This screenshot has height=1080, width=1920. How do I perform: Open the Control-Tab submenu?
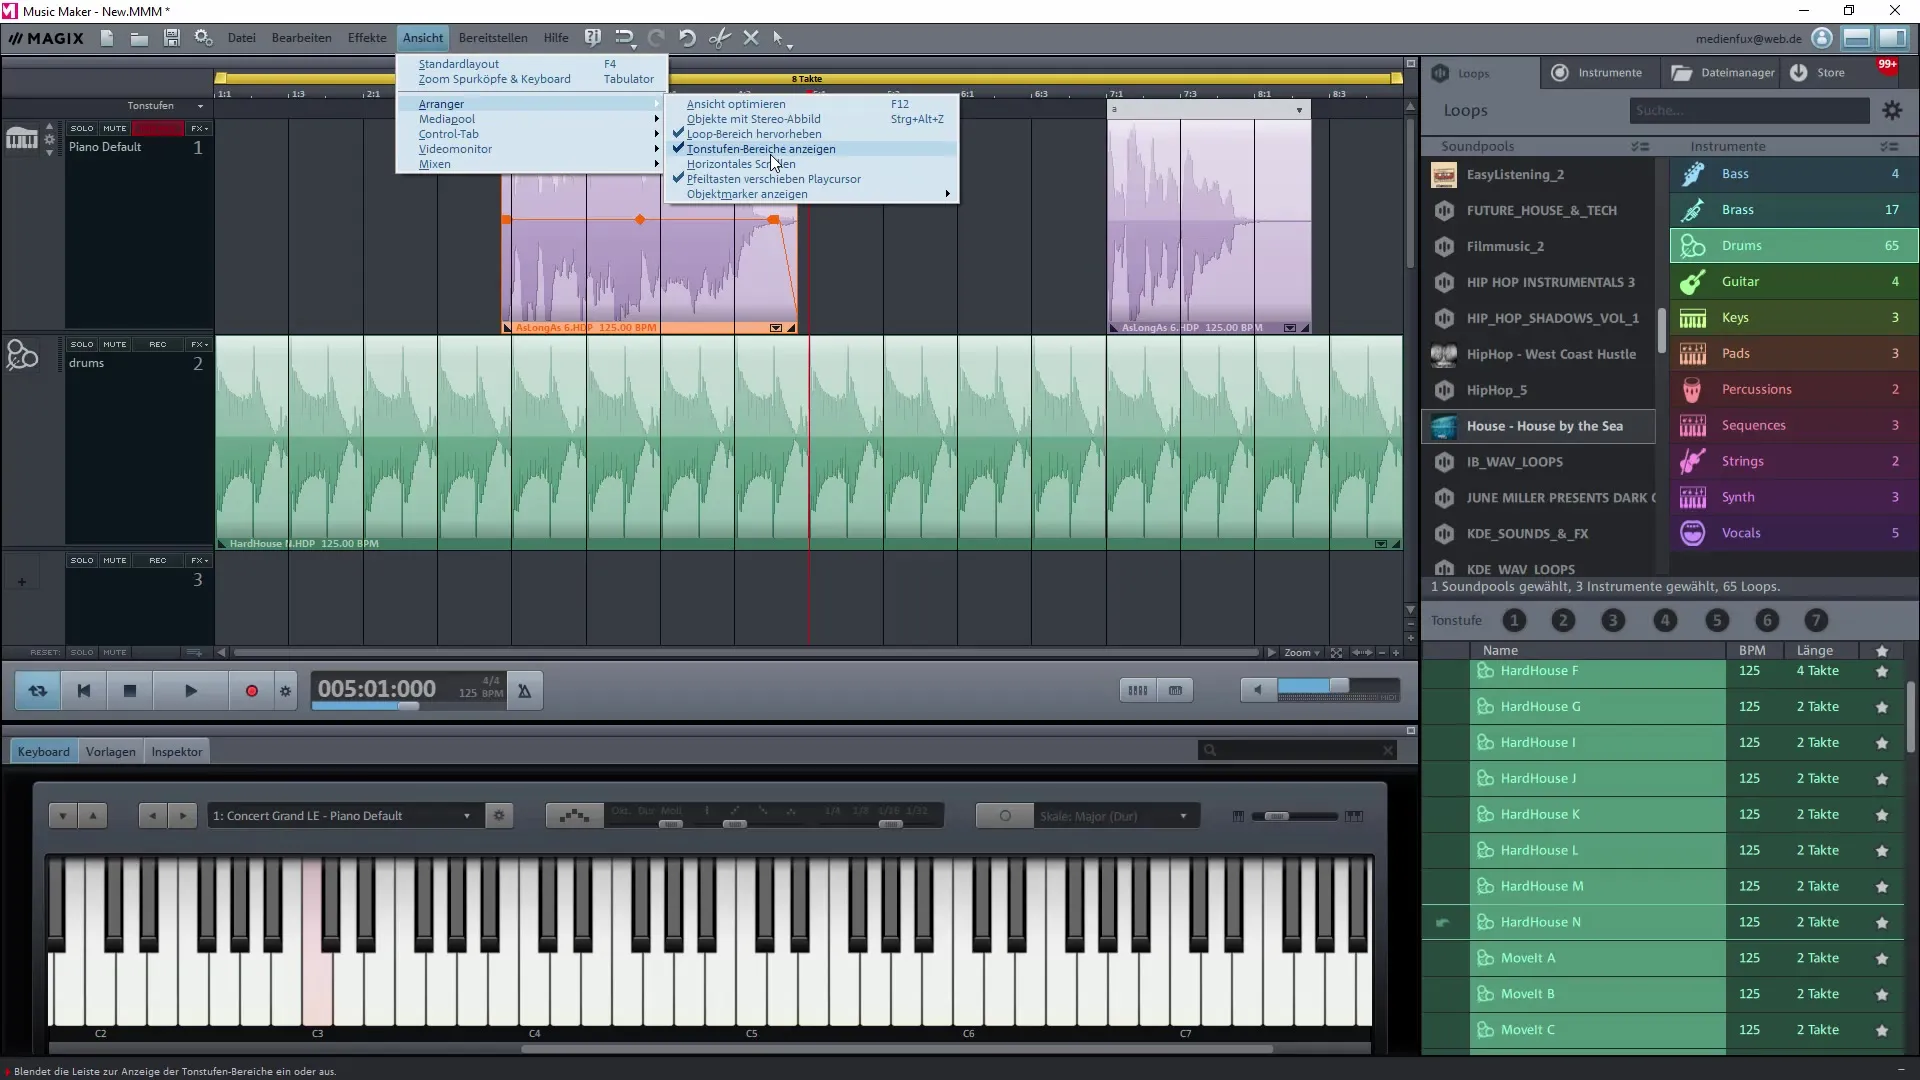click(531, 134)
